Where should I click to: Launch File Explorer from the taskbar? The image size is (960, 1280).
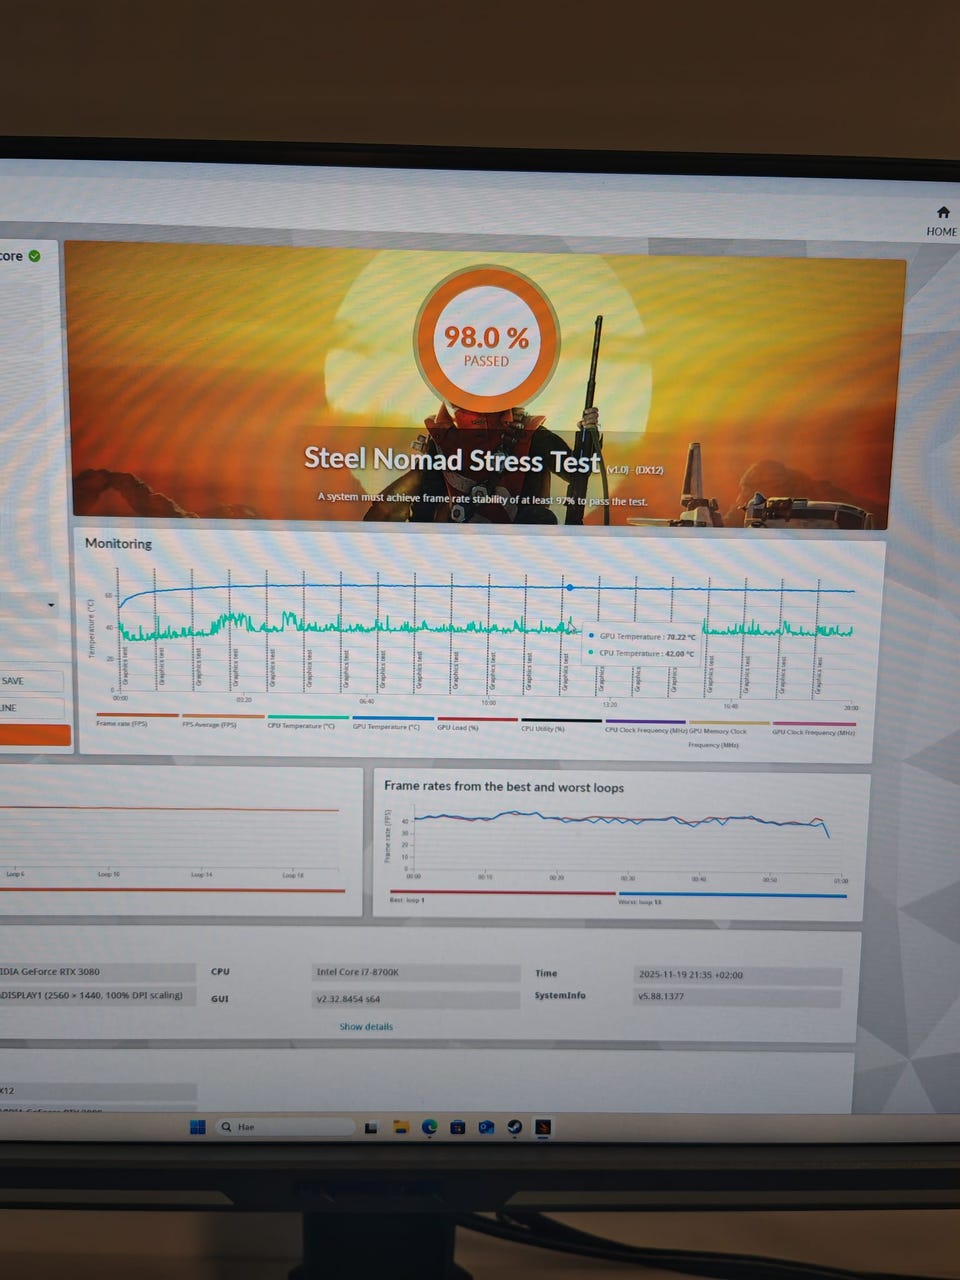[400, 1128]
